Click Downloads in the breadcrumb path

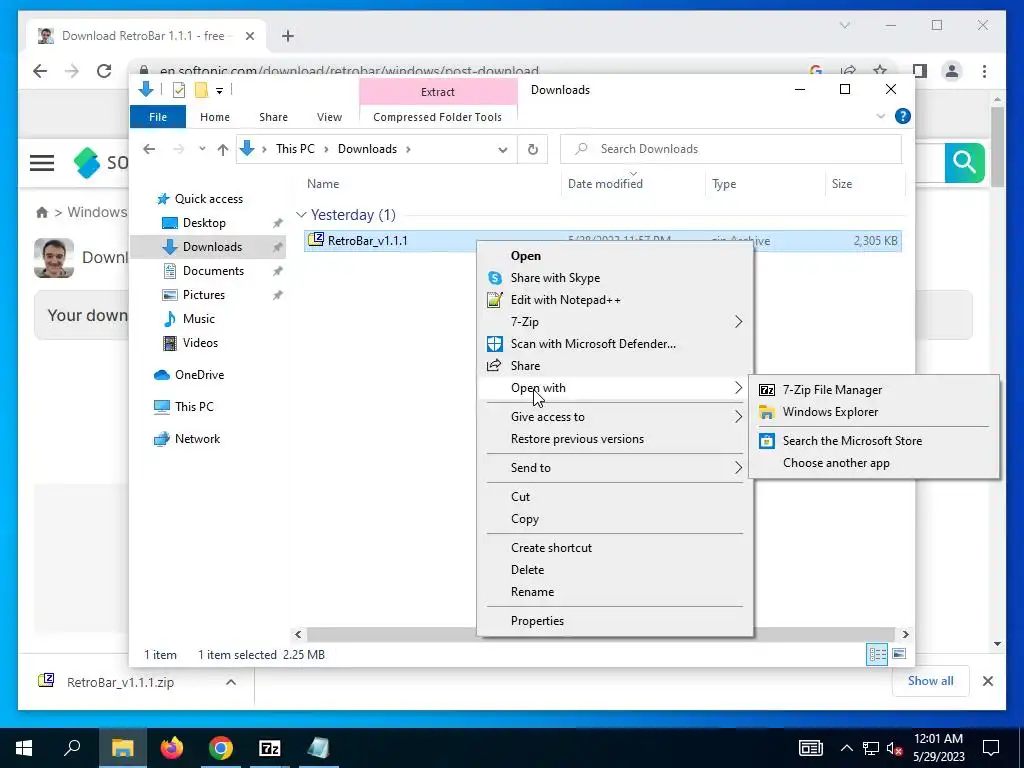click(367, 149)
